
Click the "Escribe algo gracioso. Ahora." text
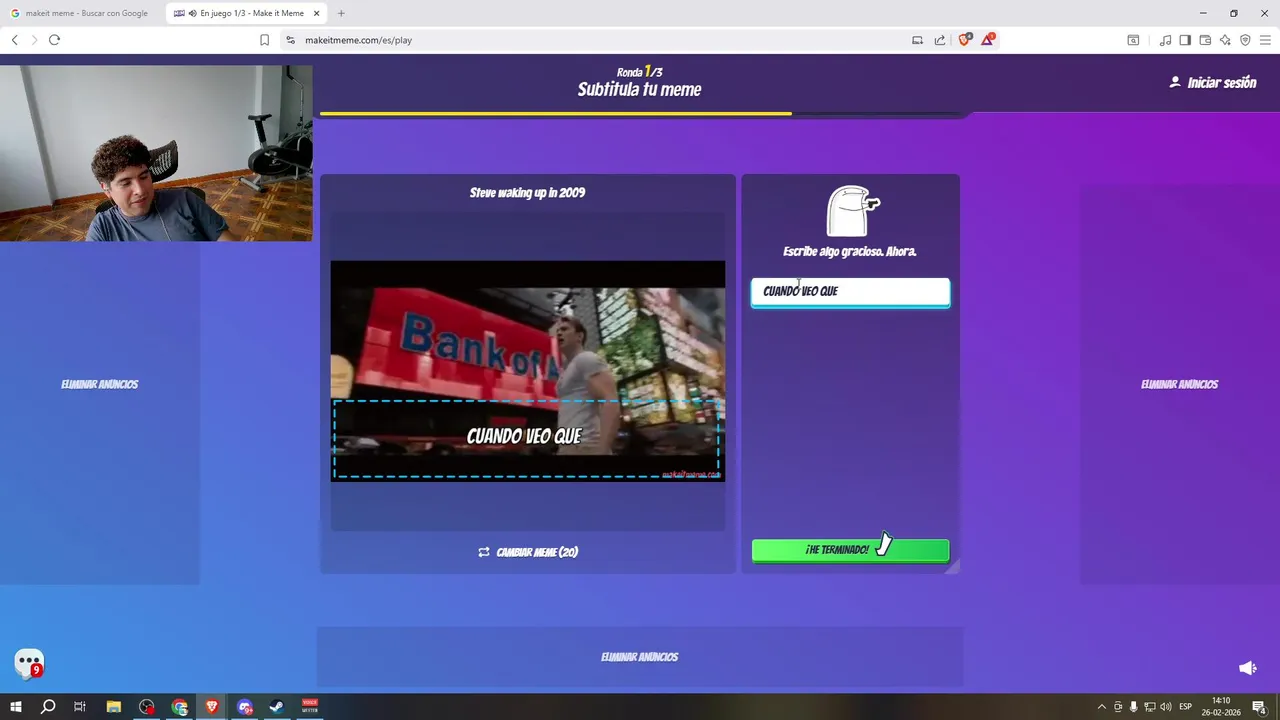(x=850, y=251)
